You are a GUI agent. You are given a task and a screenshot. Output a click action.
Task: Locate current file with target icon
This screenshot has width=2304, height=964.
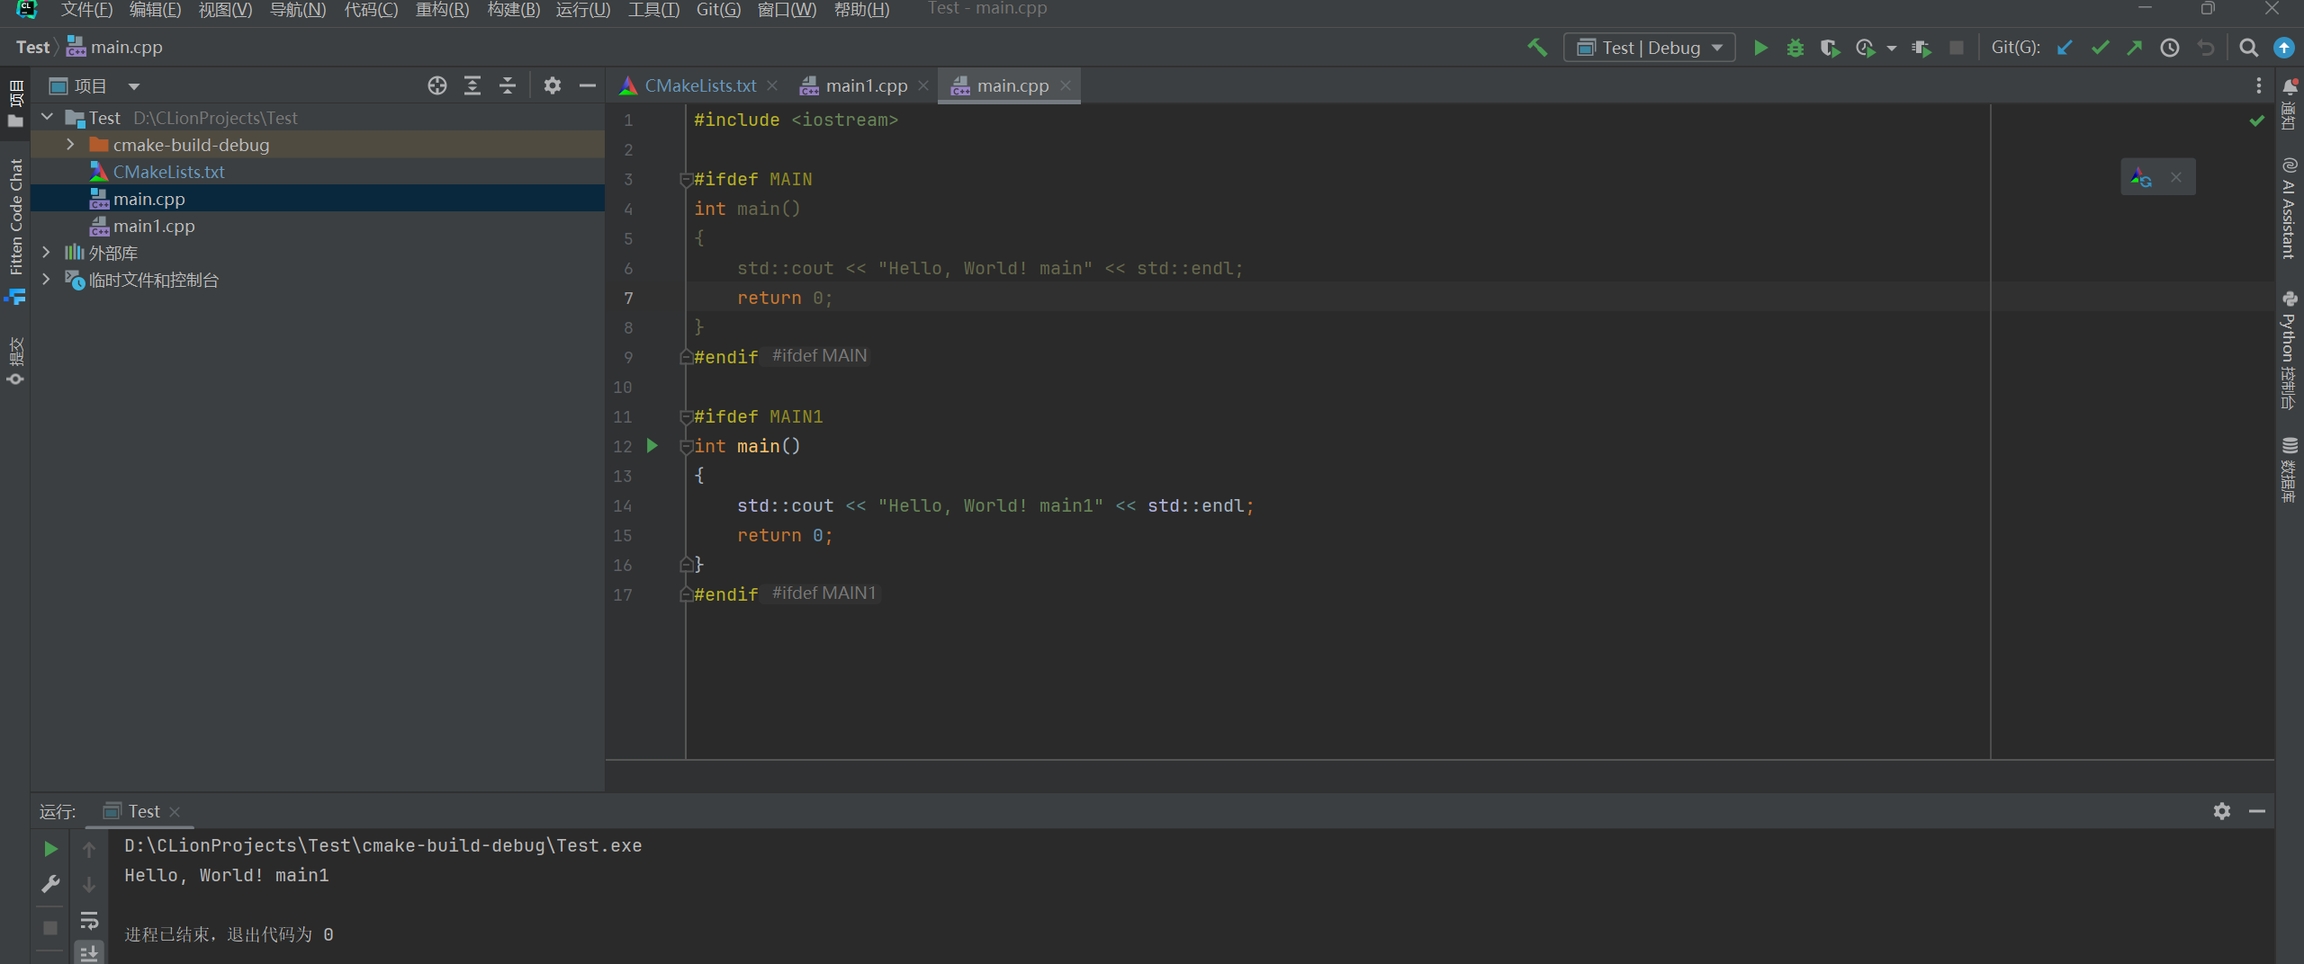pos(437,86)
